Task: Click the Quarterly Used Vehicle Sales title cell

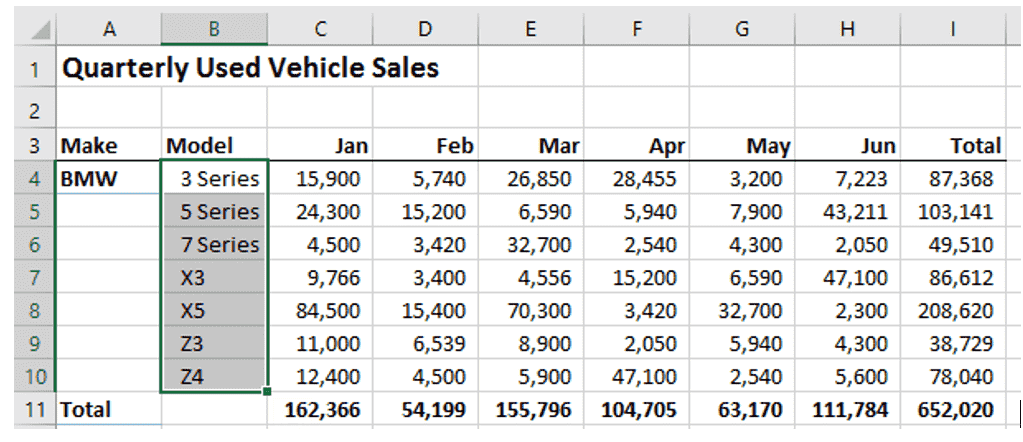Action: tap(250, 68)
